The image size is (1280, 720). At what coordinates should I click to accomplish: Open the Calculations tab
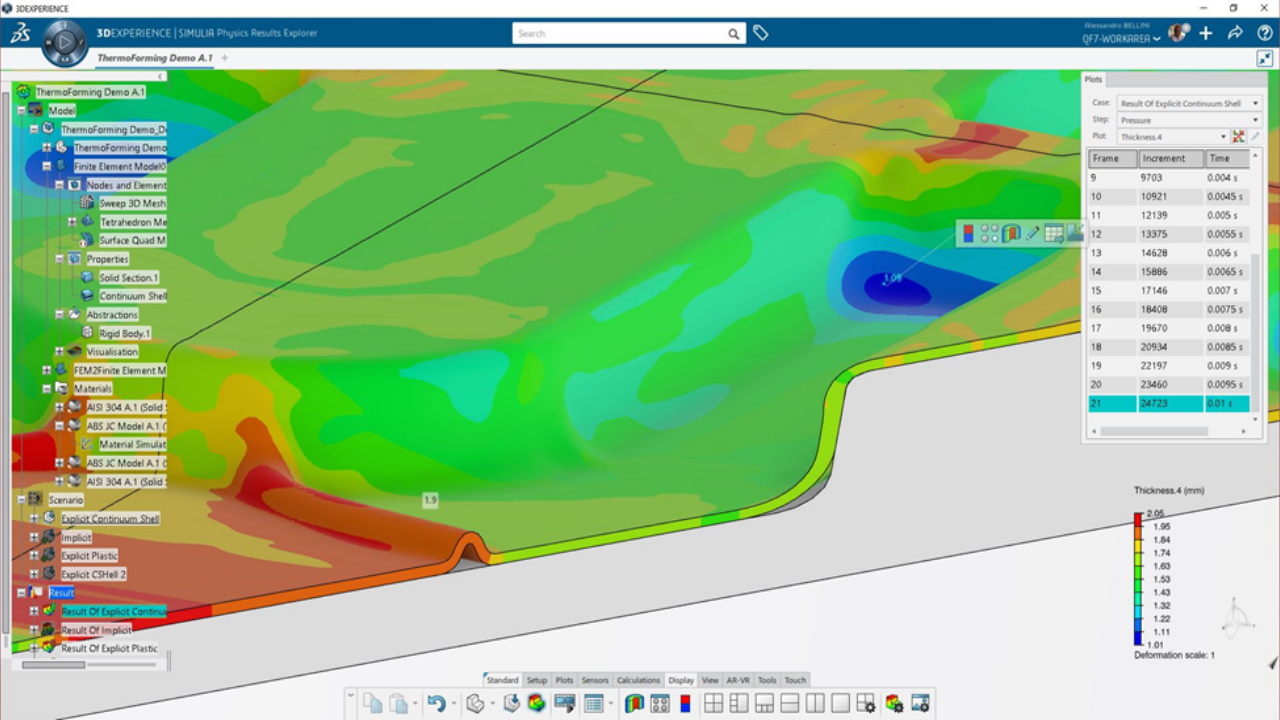(x=638, y=680)
